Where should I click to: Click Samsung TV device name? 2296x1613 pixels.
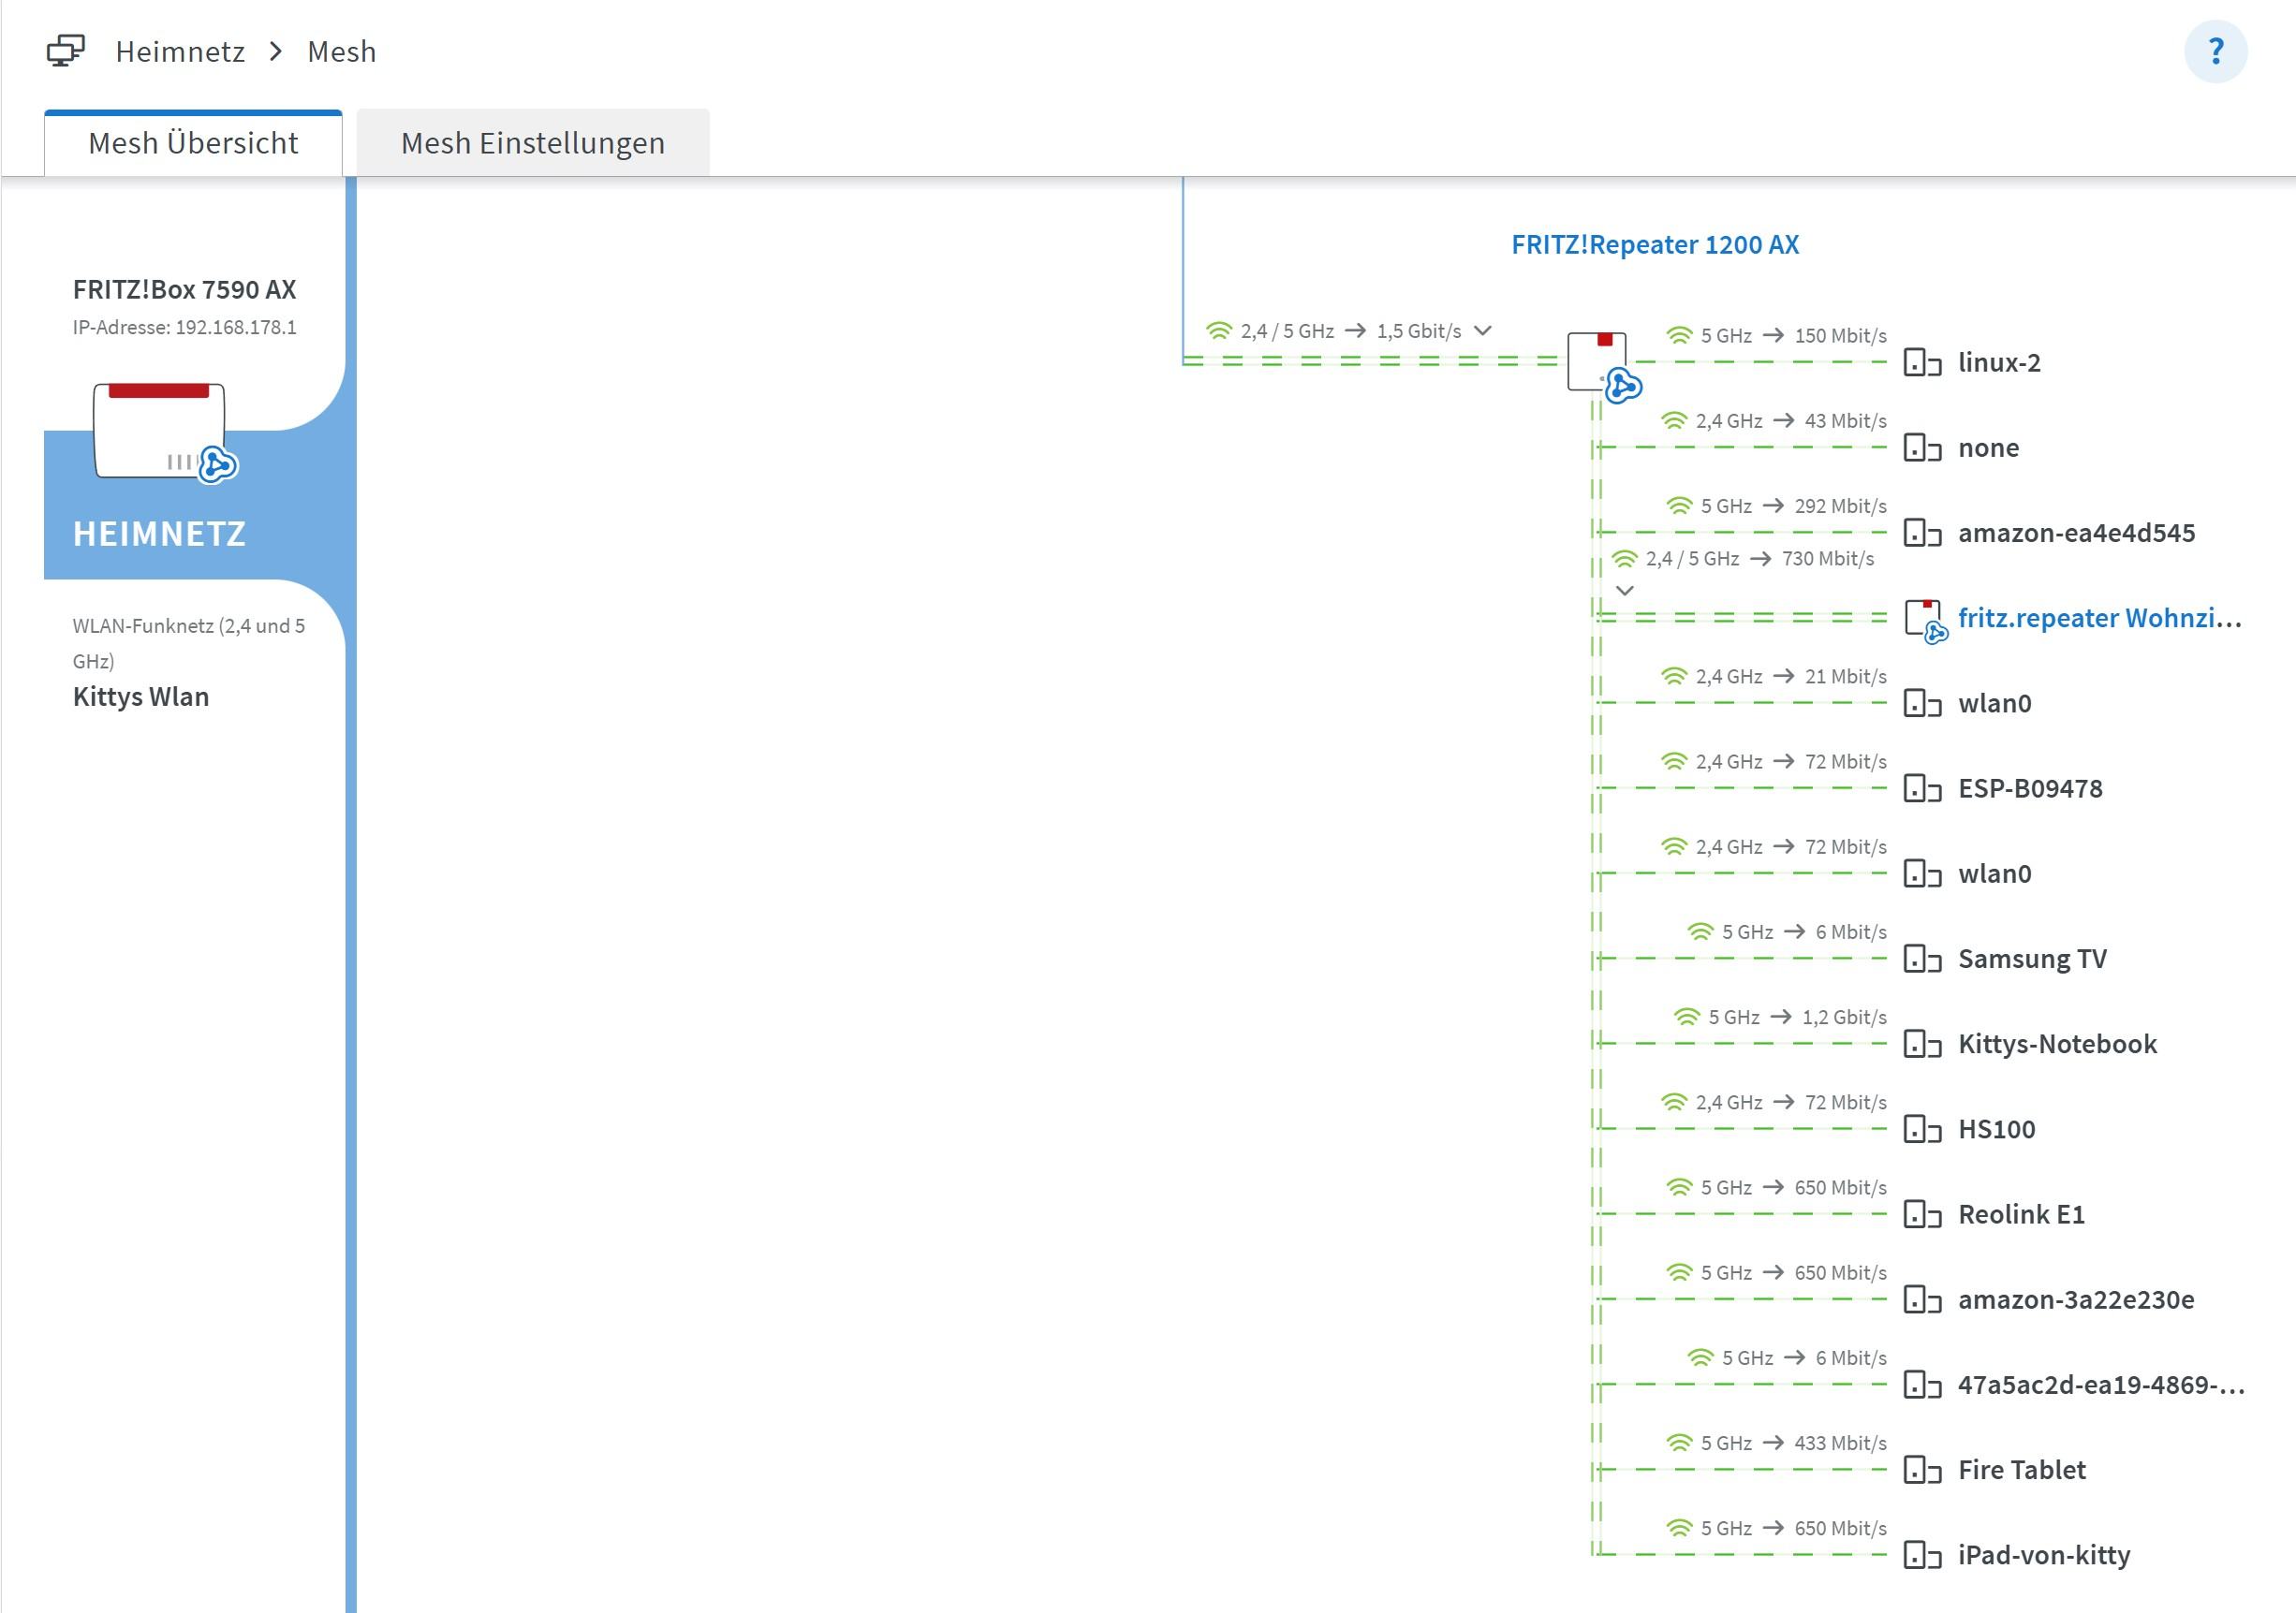[2032, 958]
